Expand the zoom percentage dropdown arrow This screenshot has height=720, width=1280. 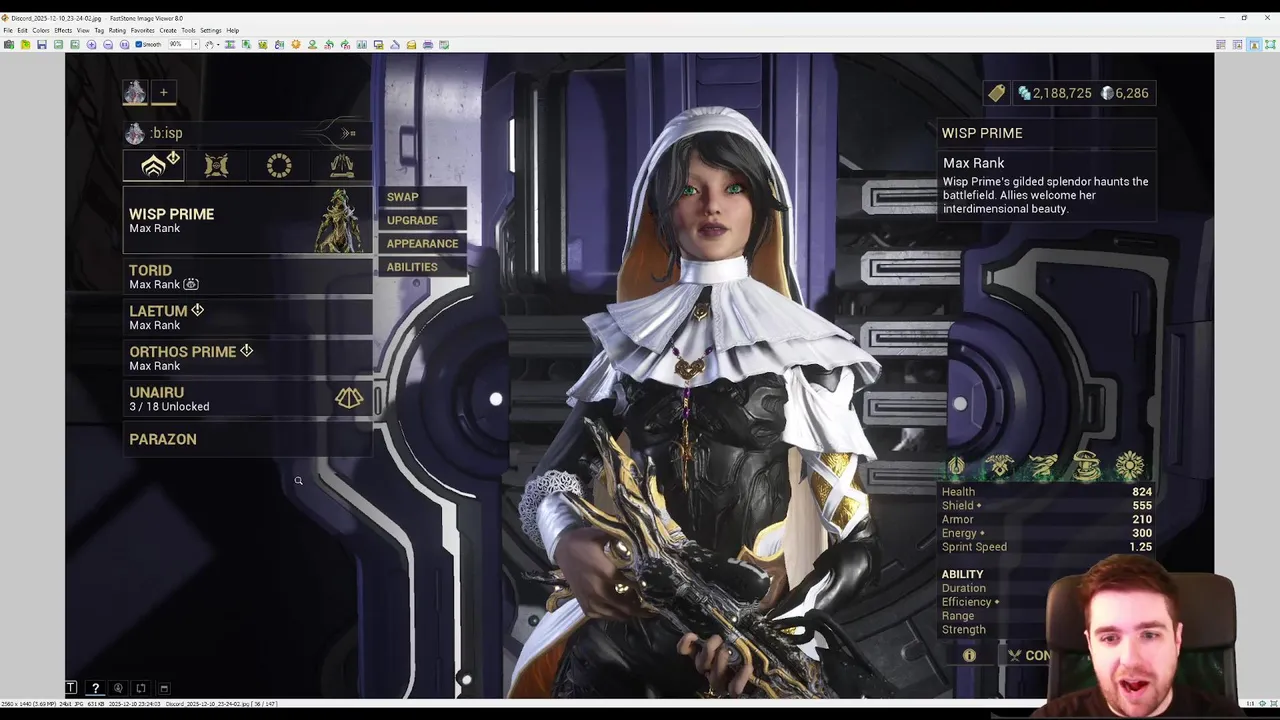pos(196,44)
